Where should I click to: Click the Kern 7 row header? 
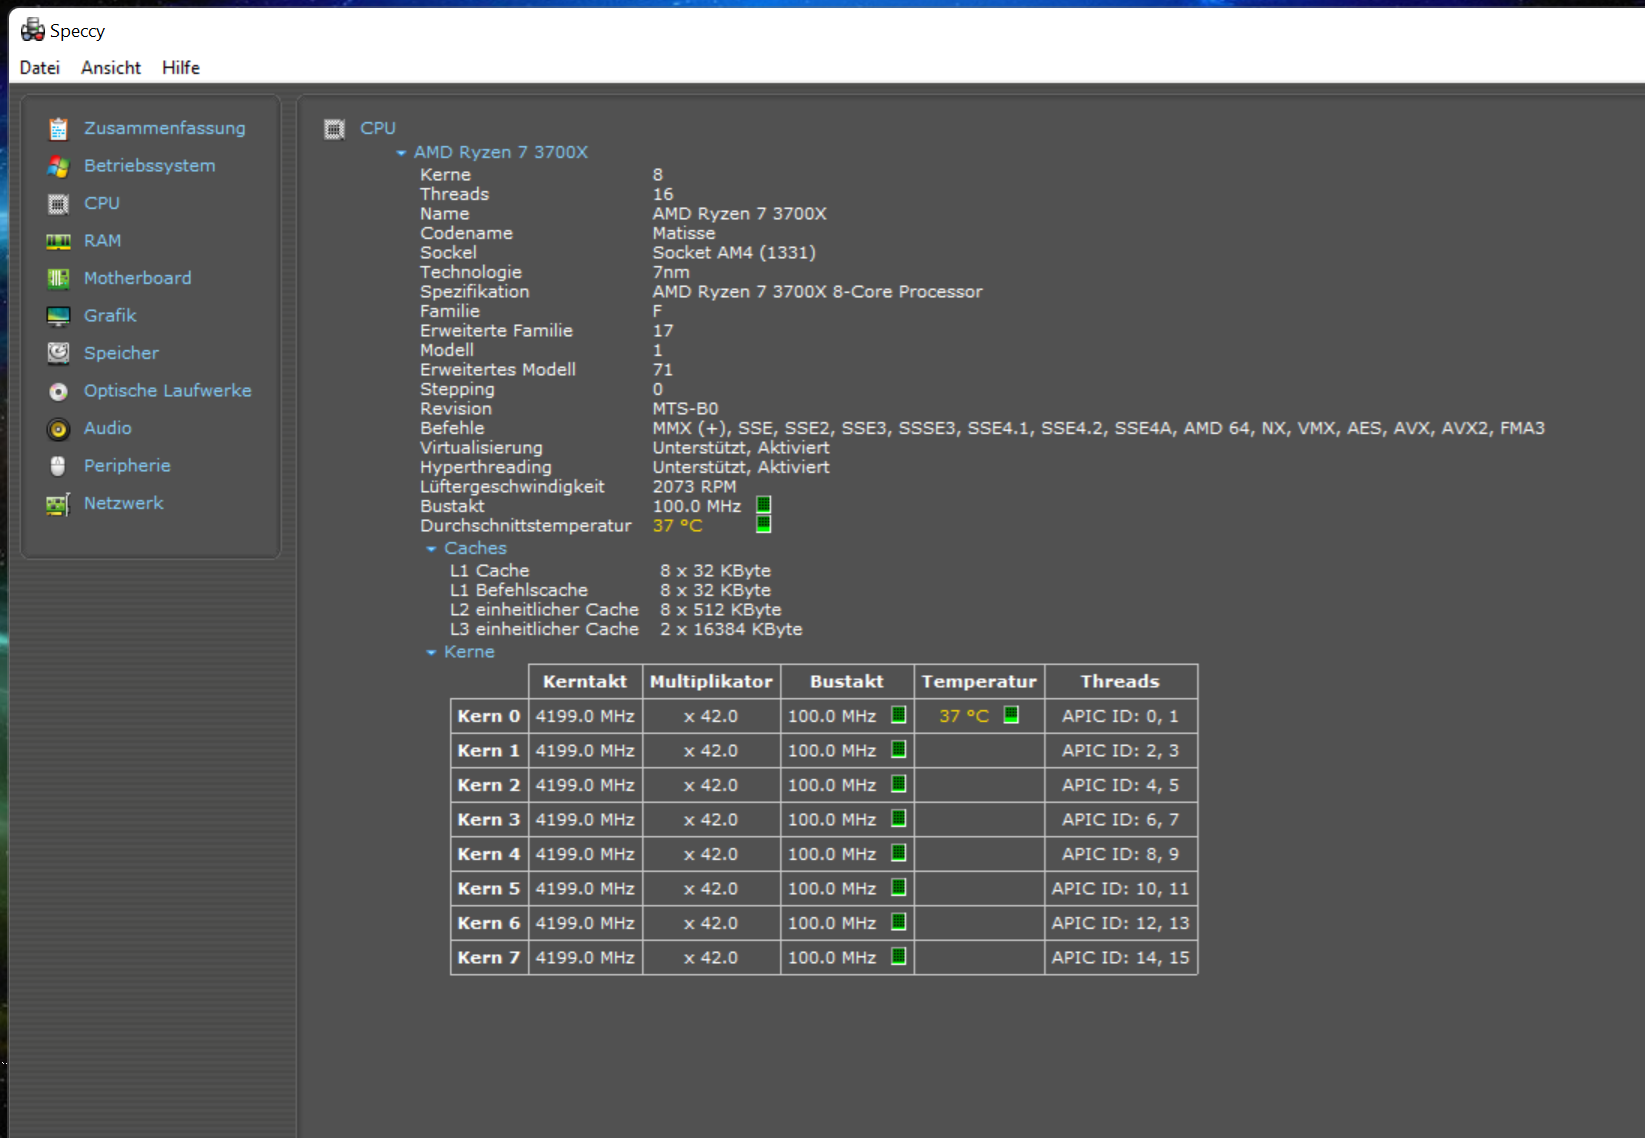[489, 957]
